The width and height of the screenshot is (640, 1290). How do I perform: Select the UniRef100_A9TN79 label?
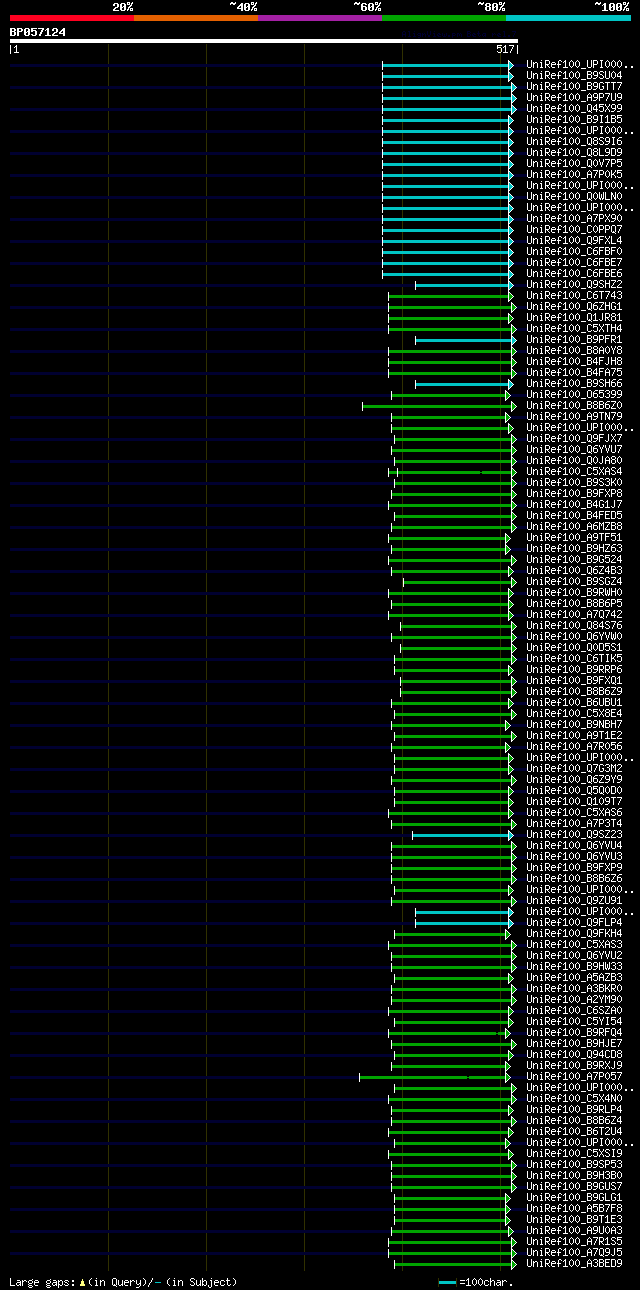pos(574,417)
